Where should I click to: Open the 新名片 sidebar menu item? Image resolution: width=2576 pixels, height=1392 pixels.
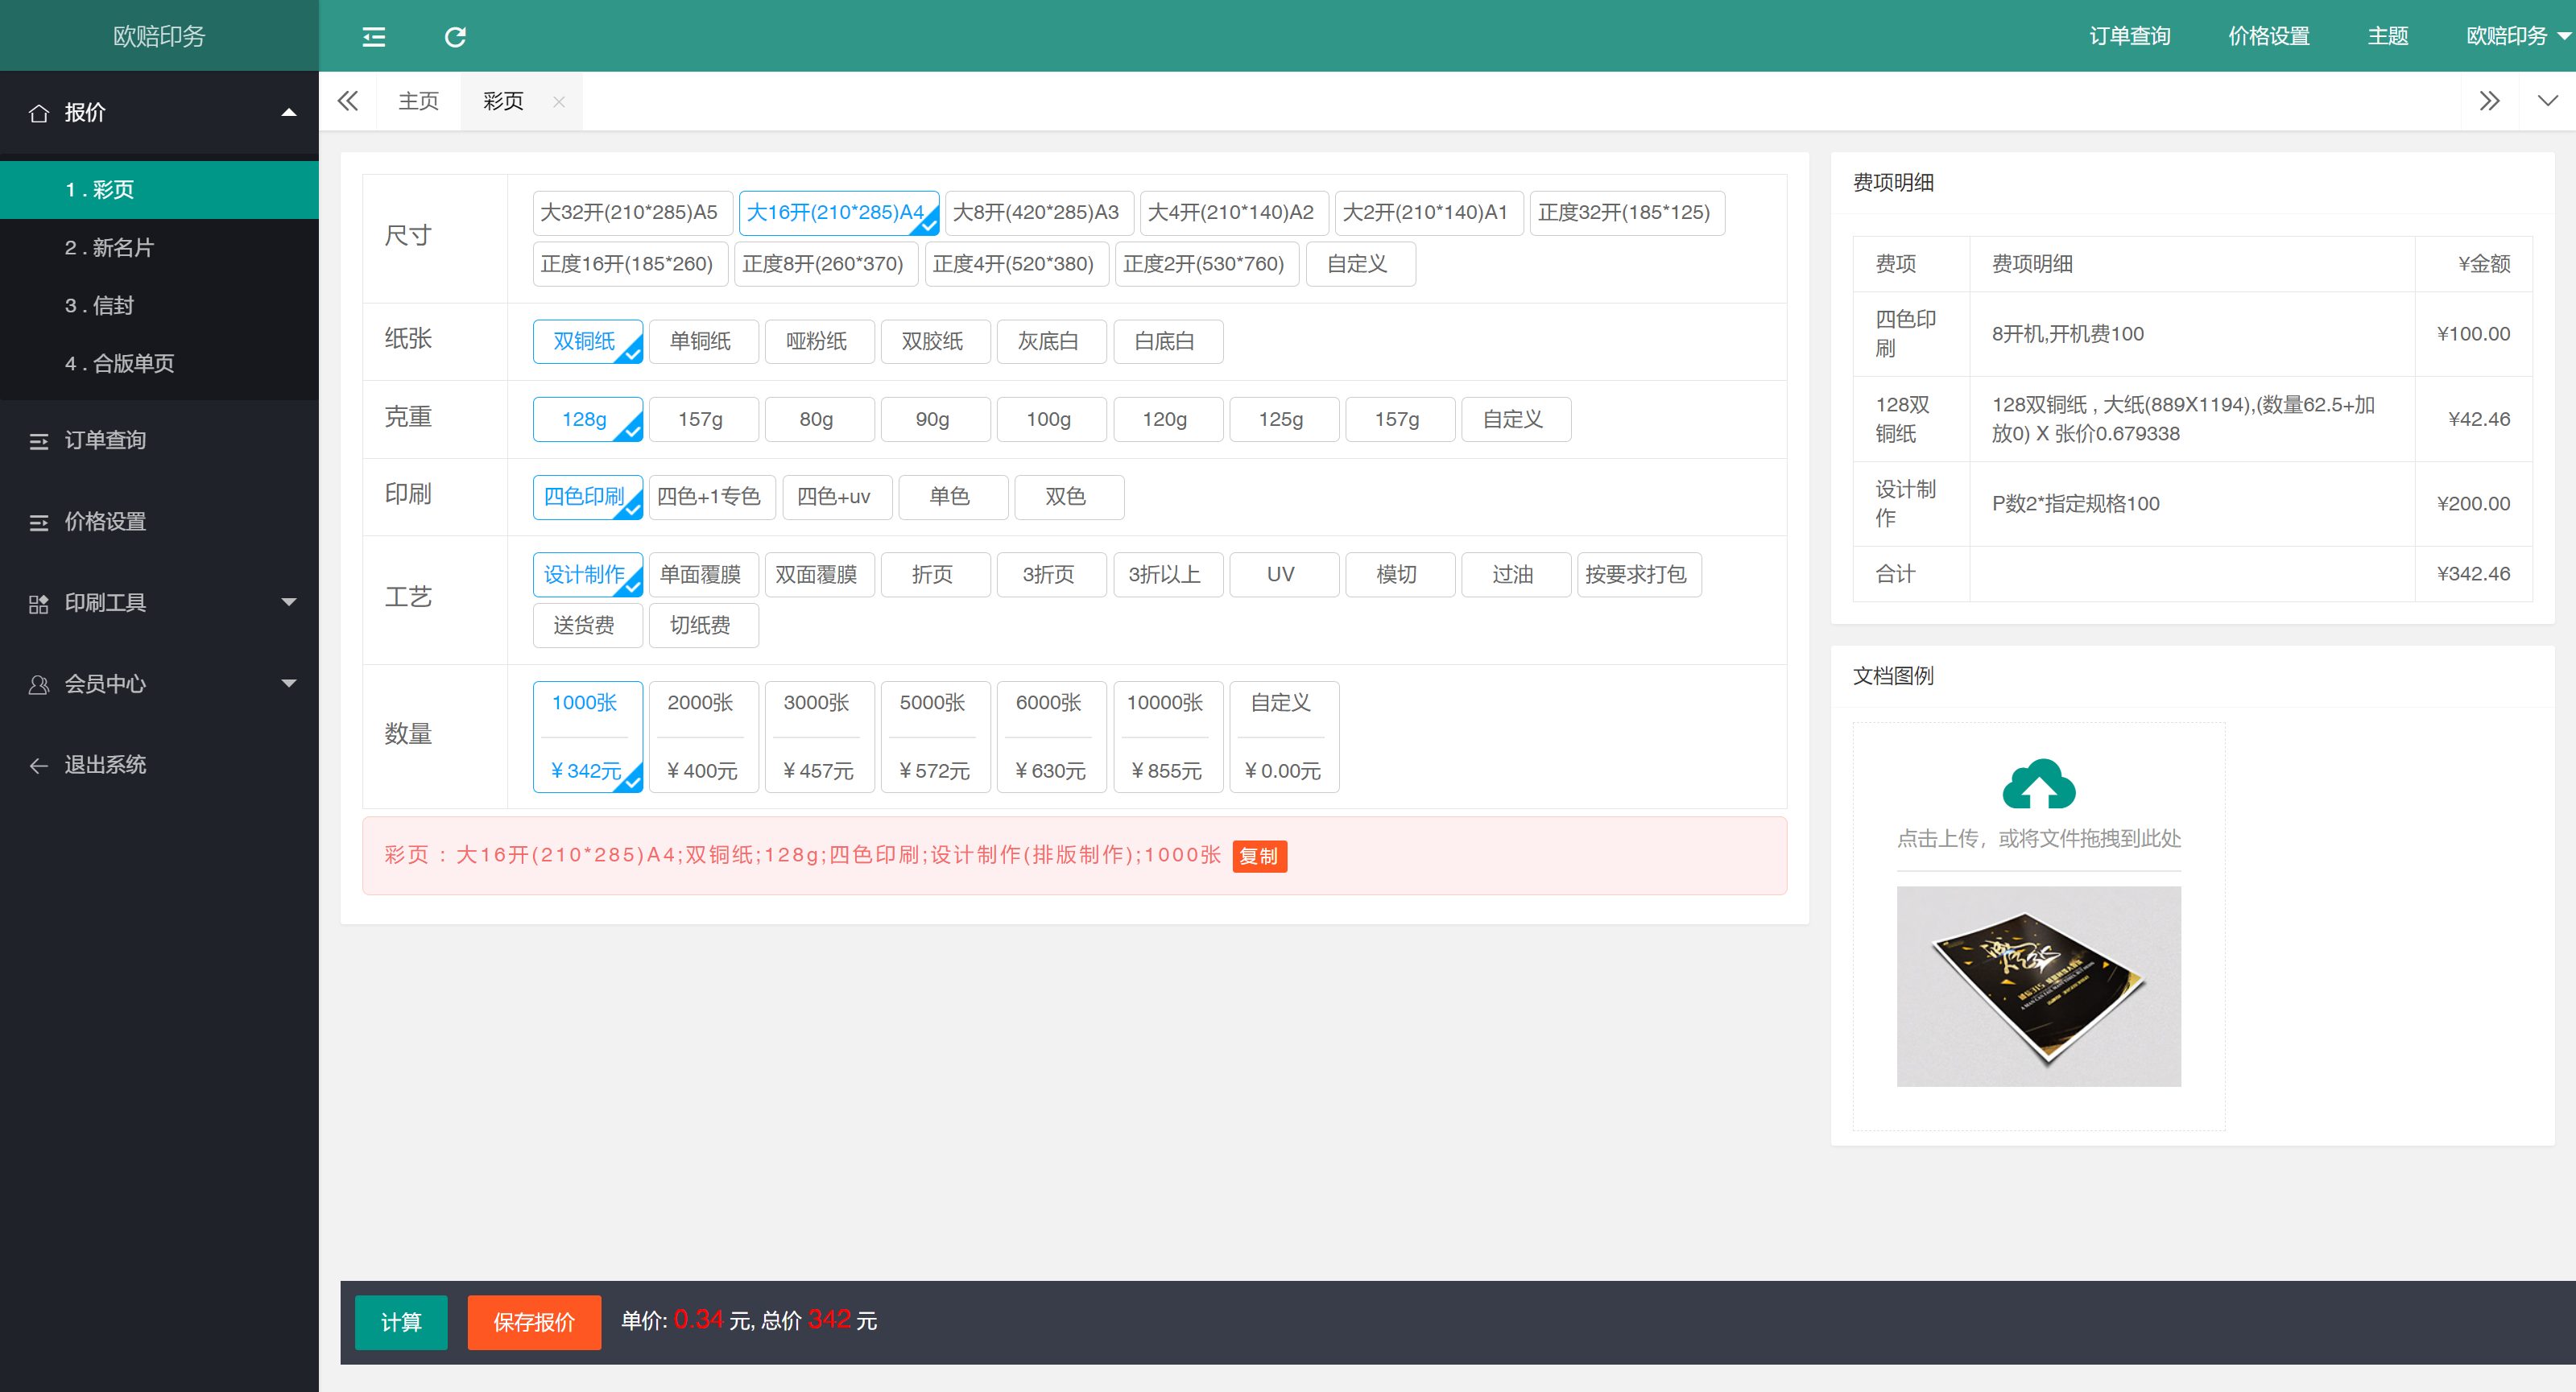click(109, 248)
